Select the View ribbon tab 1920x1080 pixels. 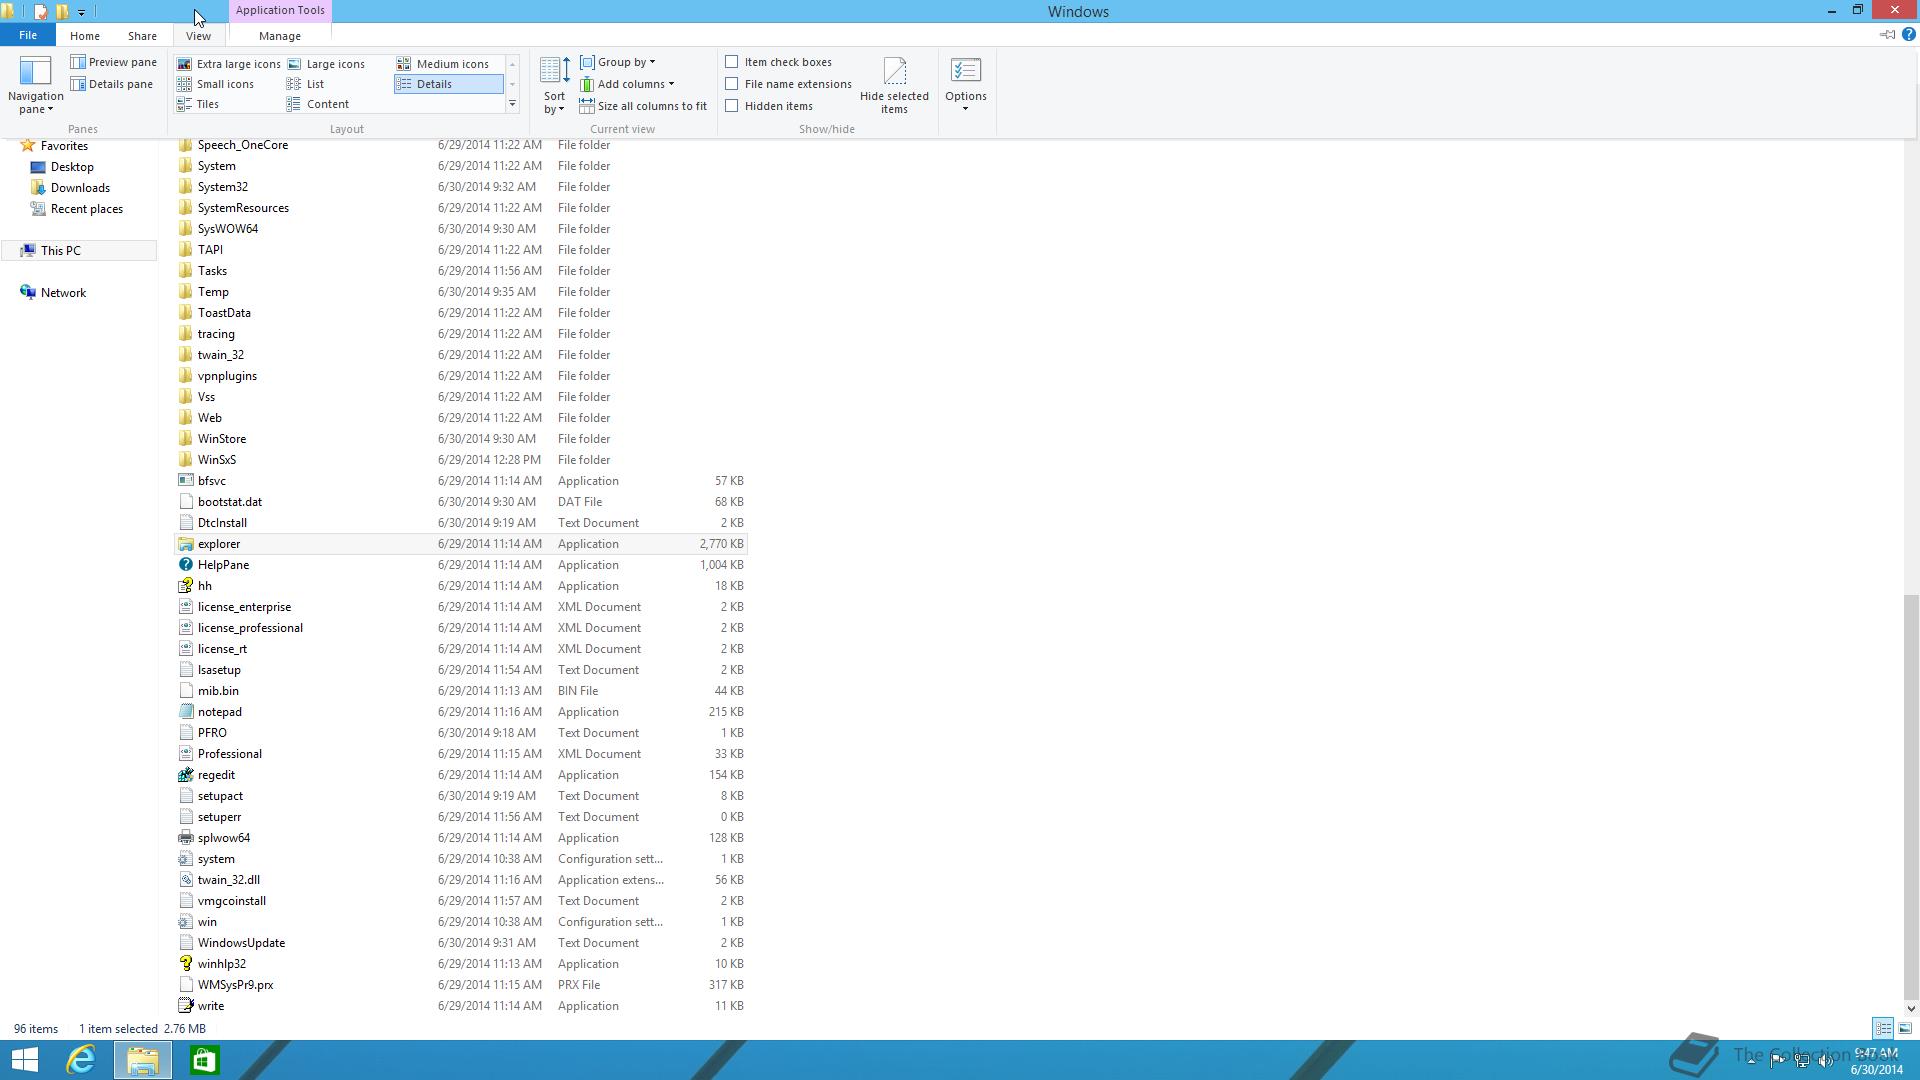tap(198, 36)
